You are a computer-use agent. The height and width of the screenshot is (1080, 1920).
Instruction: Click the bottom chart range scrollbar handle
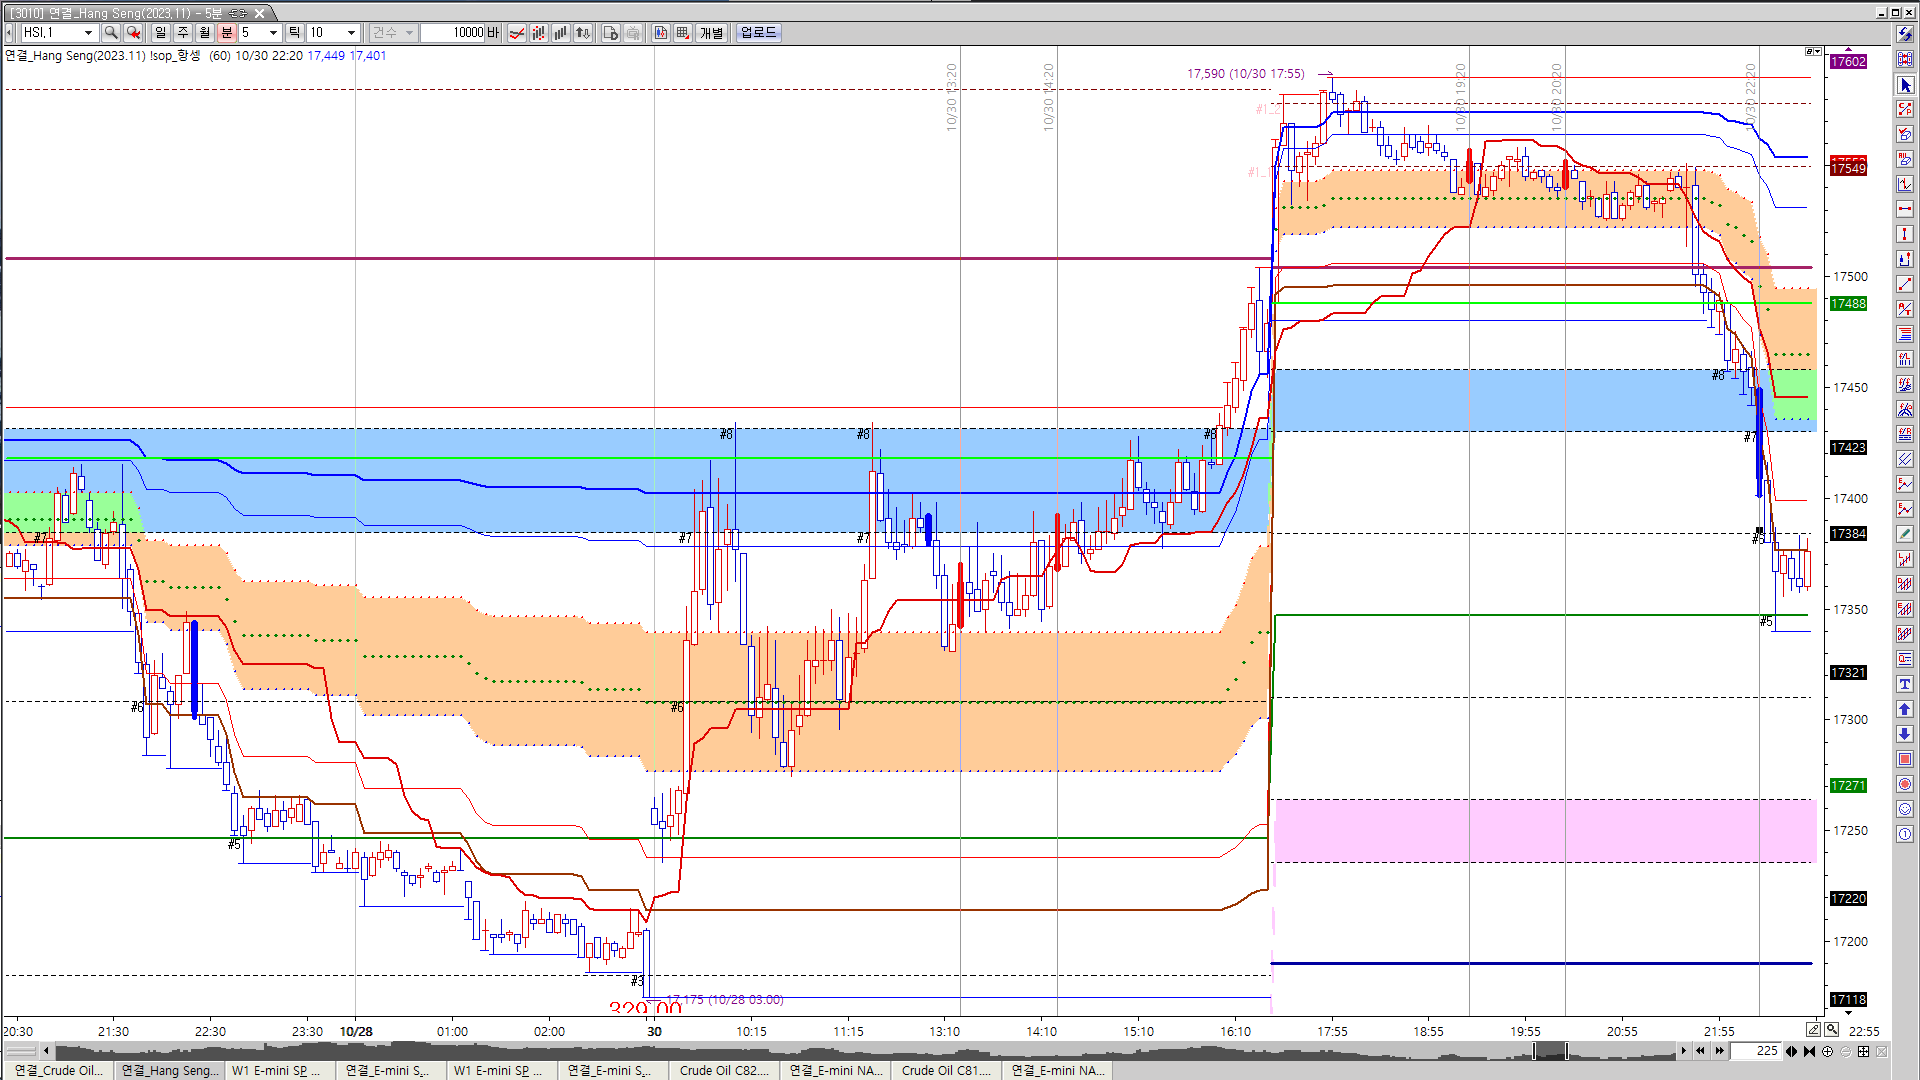[x=1550, y=1051]
